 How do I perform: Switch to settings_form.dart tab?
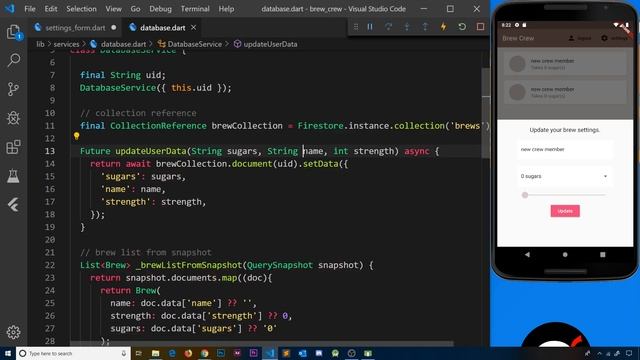coord(76,27)
